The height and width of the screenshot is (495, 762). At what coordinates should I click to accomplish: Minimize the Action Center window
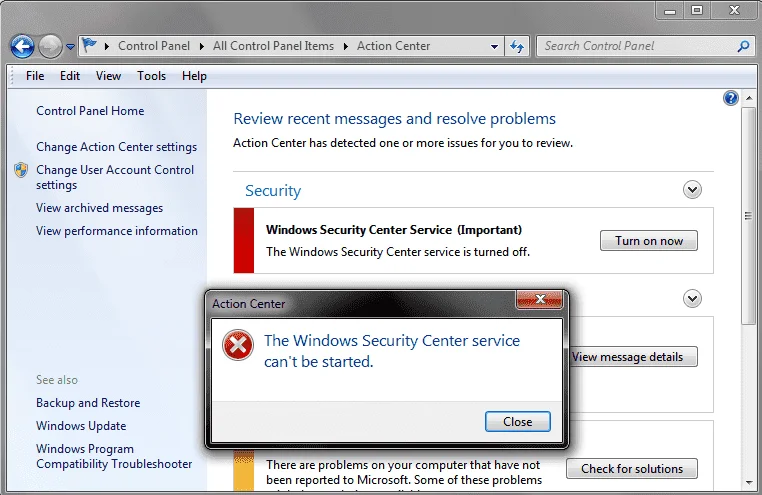670,10
